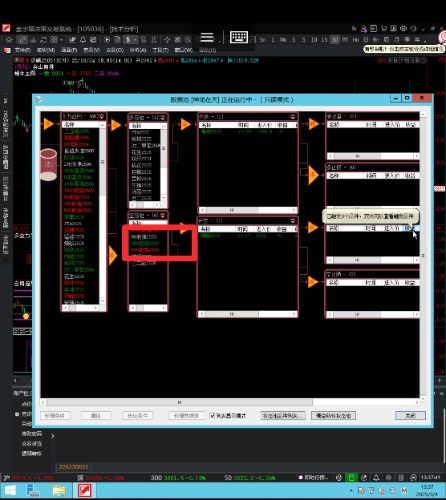Select the 5 minute period button

coord(304,40)
